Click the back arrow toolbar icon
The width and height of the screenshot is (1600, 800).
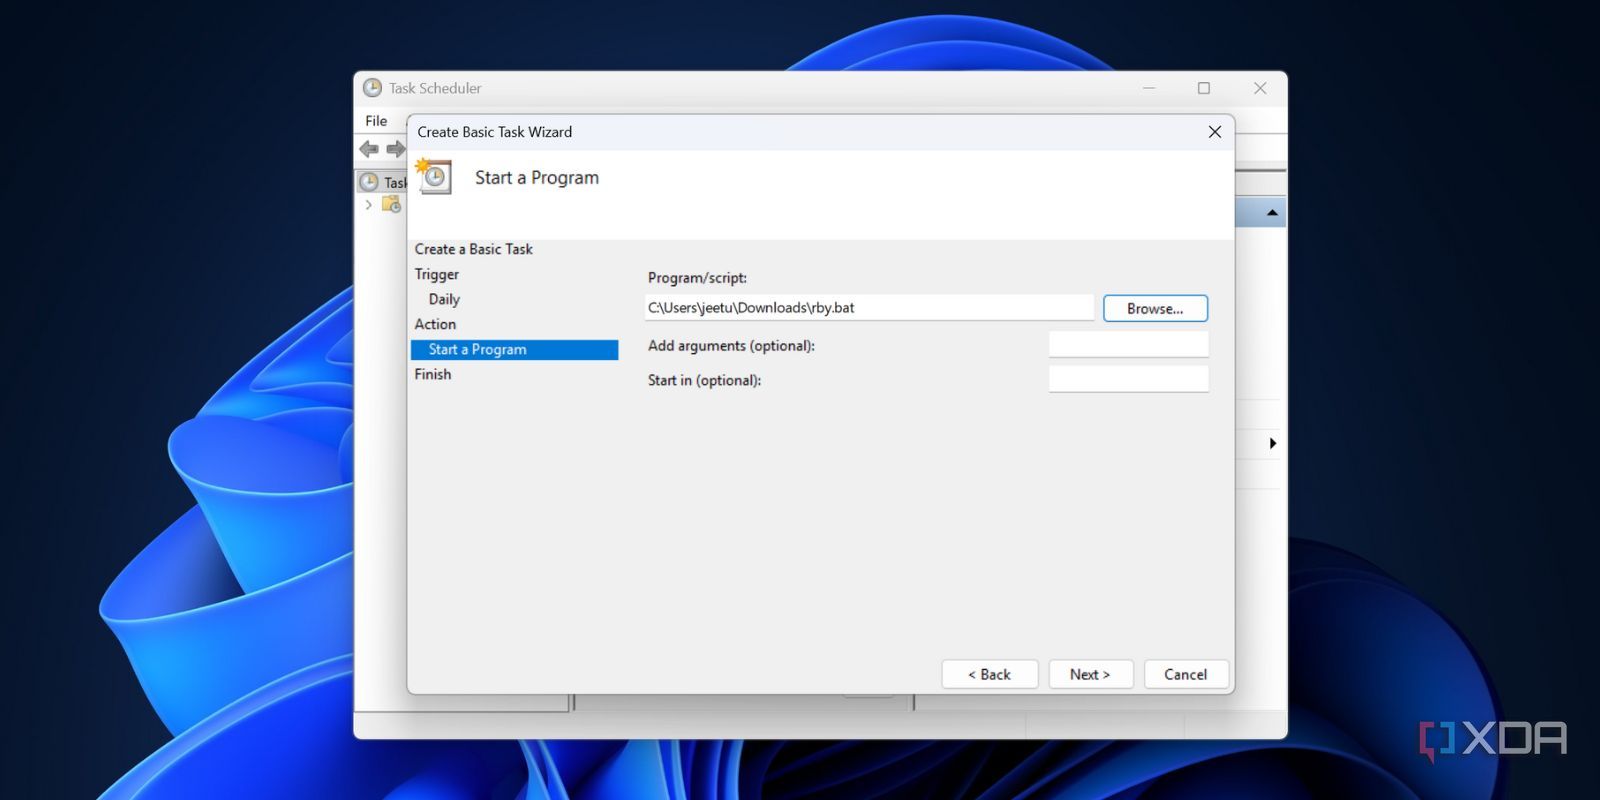(x=369, y=149)
